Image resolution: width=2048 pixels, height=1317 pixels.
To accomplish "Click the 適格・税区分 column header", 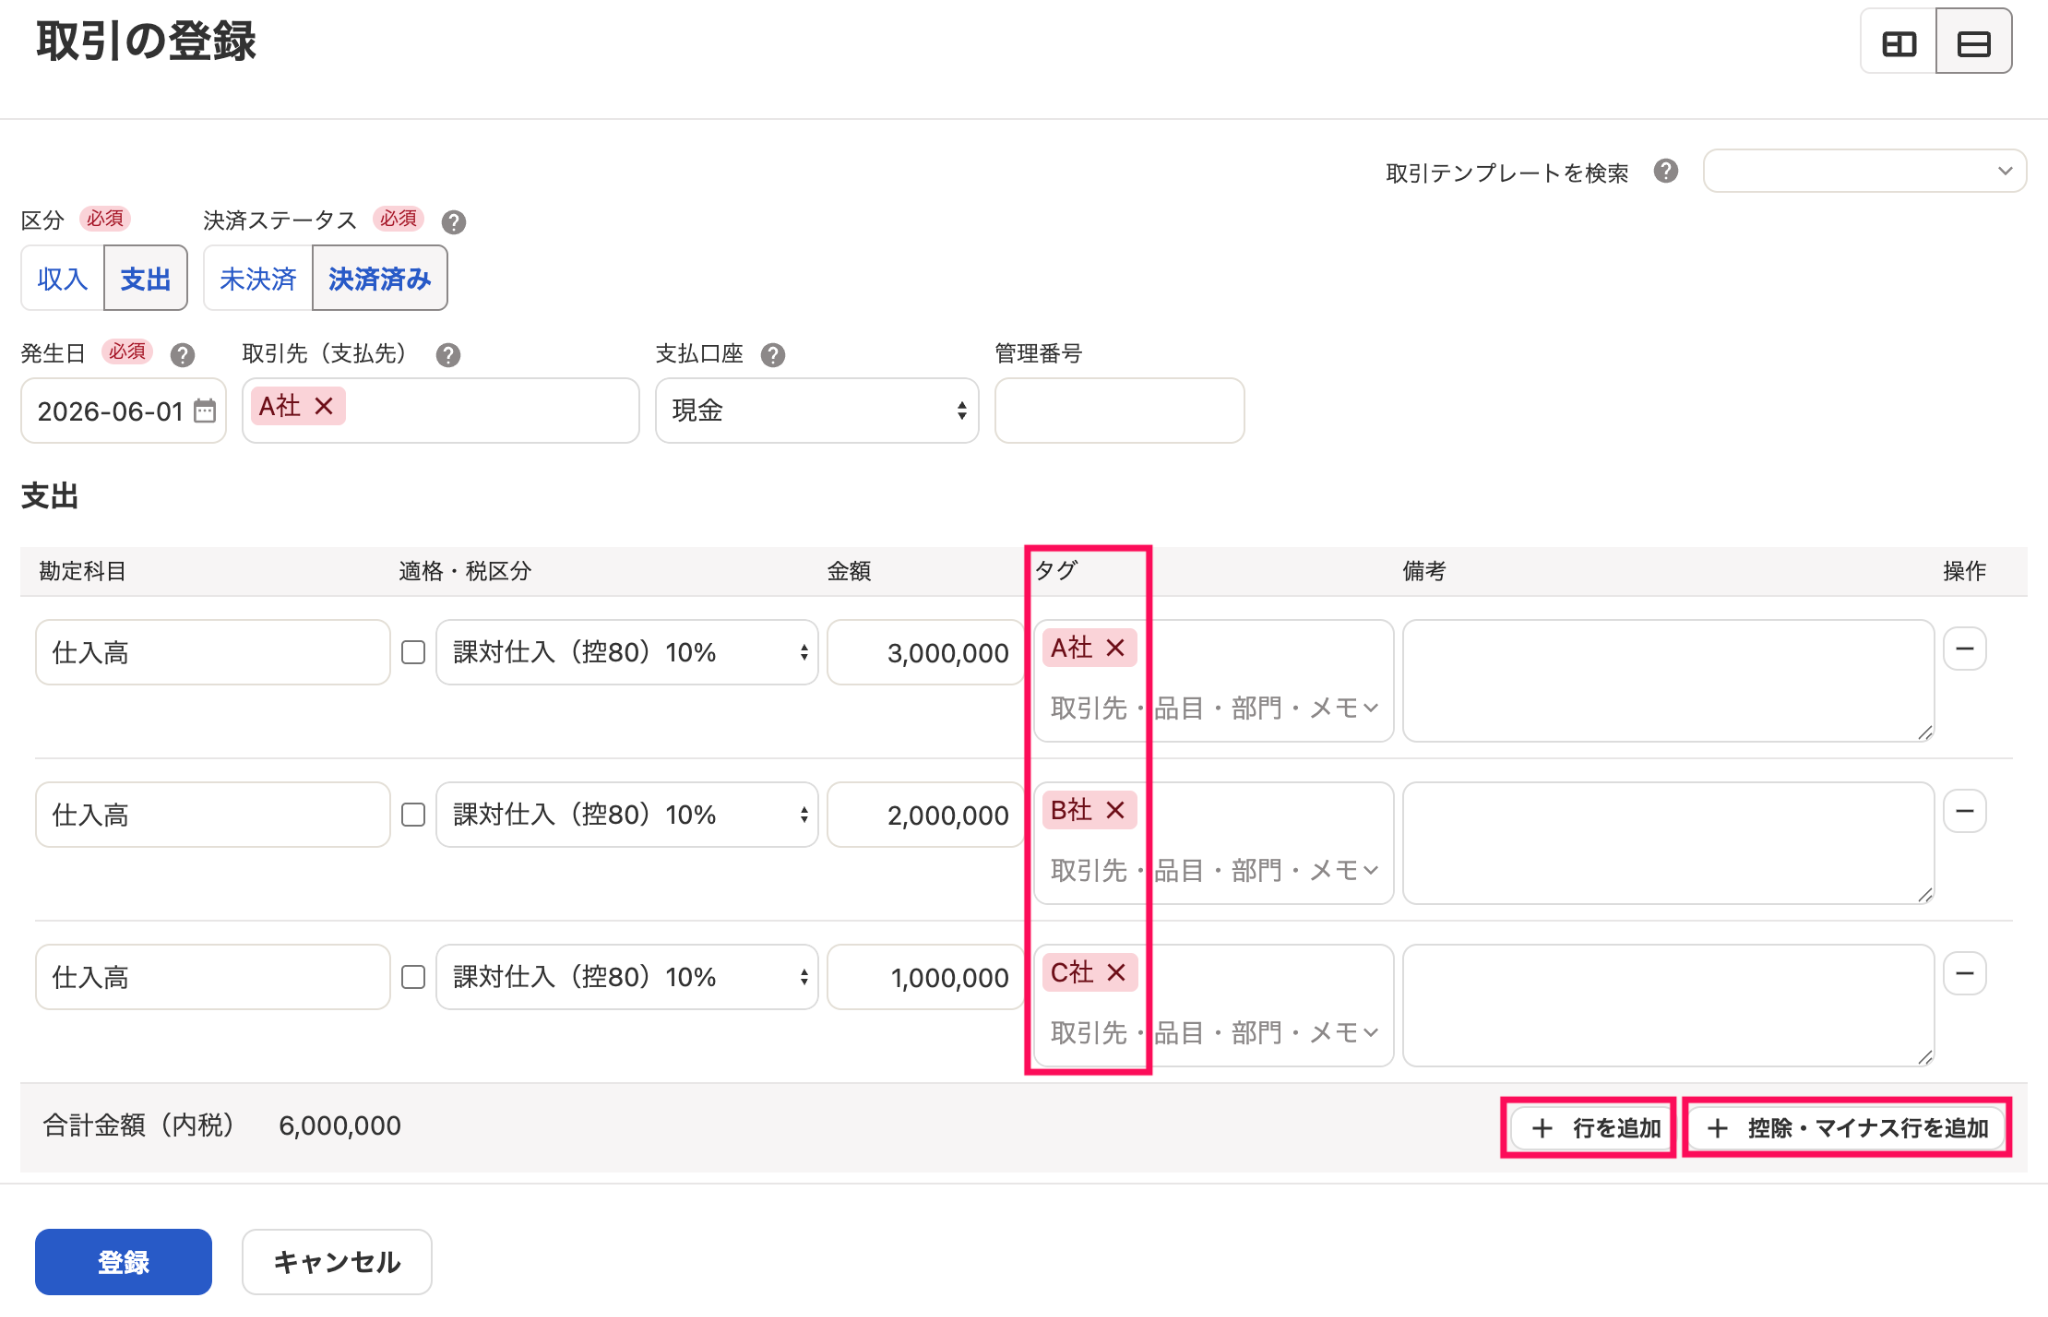I will pyautogui.click(x=465, y=570).
